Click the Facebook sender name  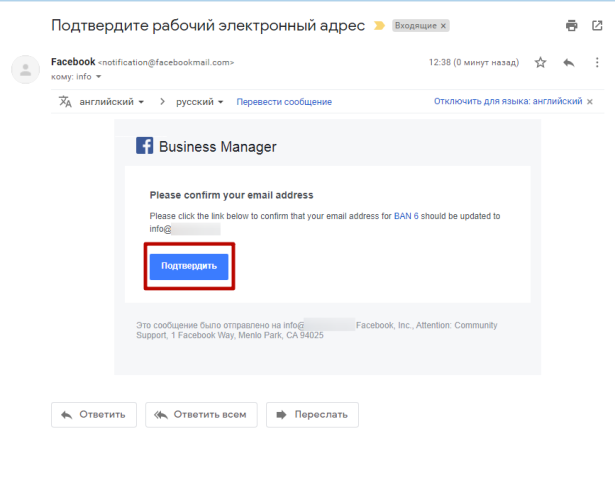(73, 62)
